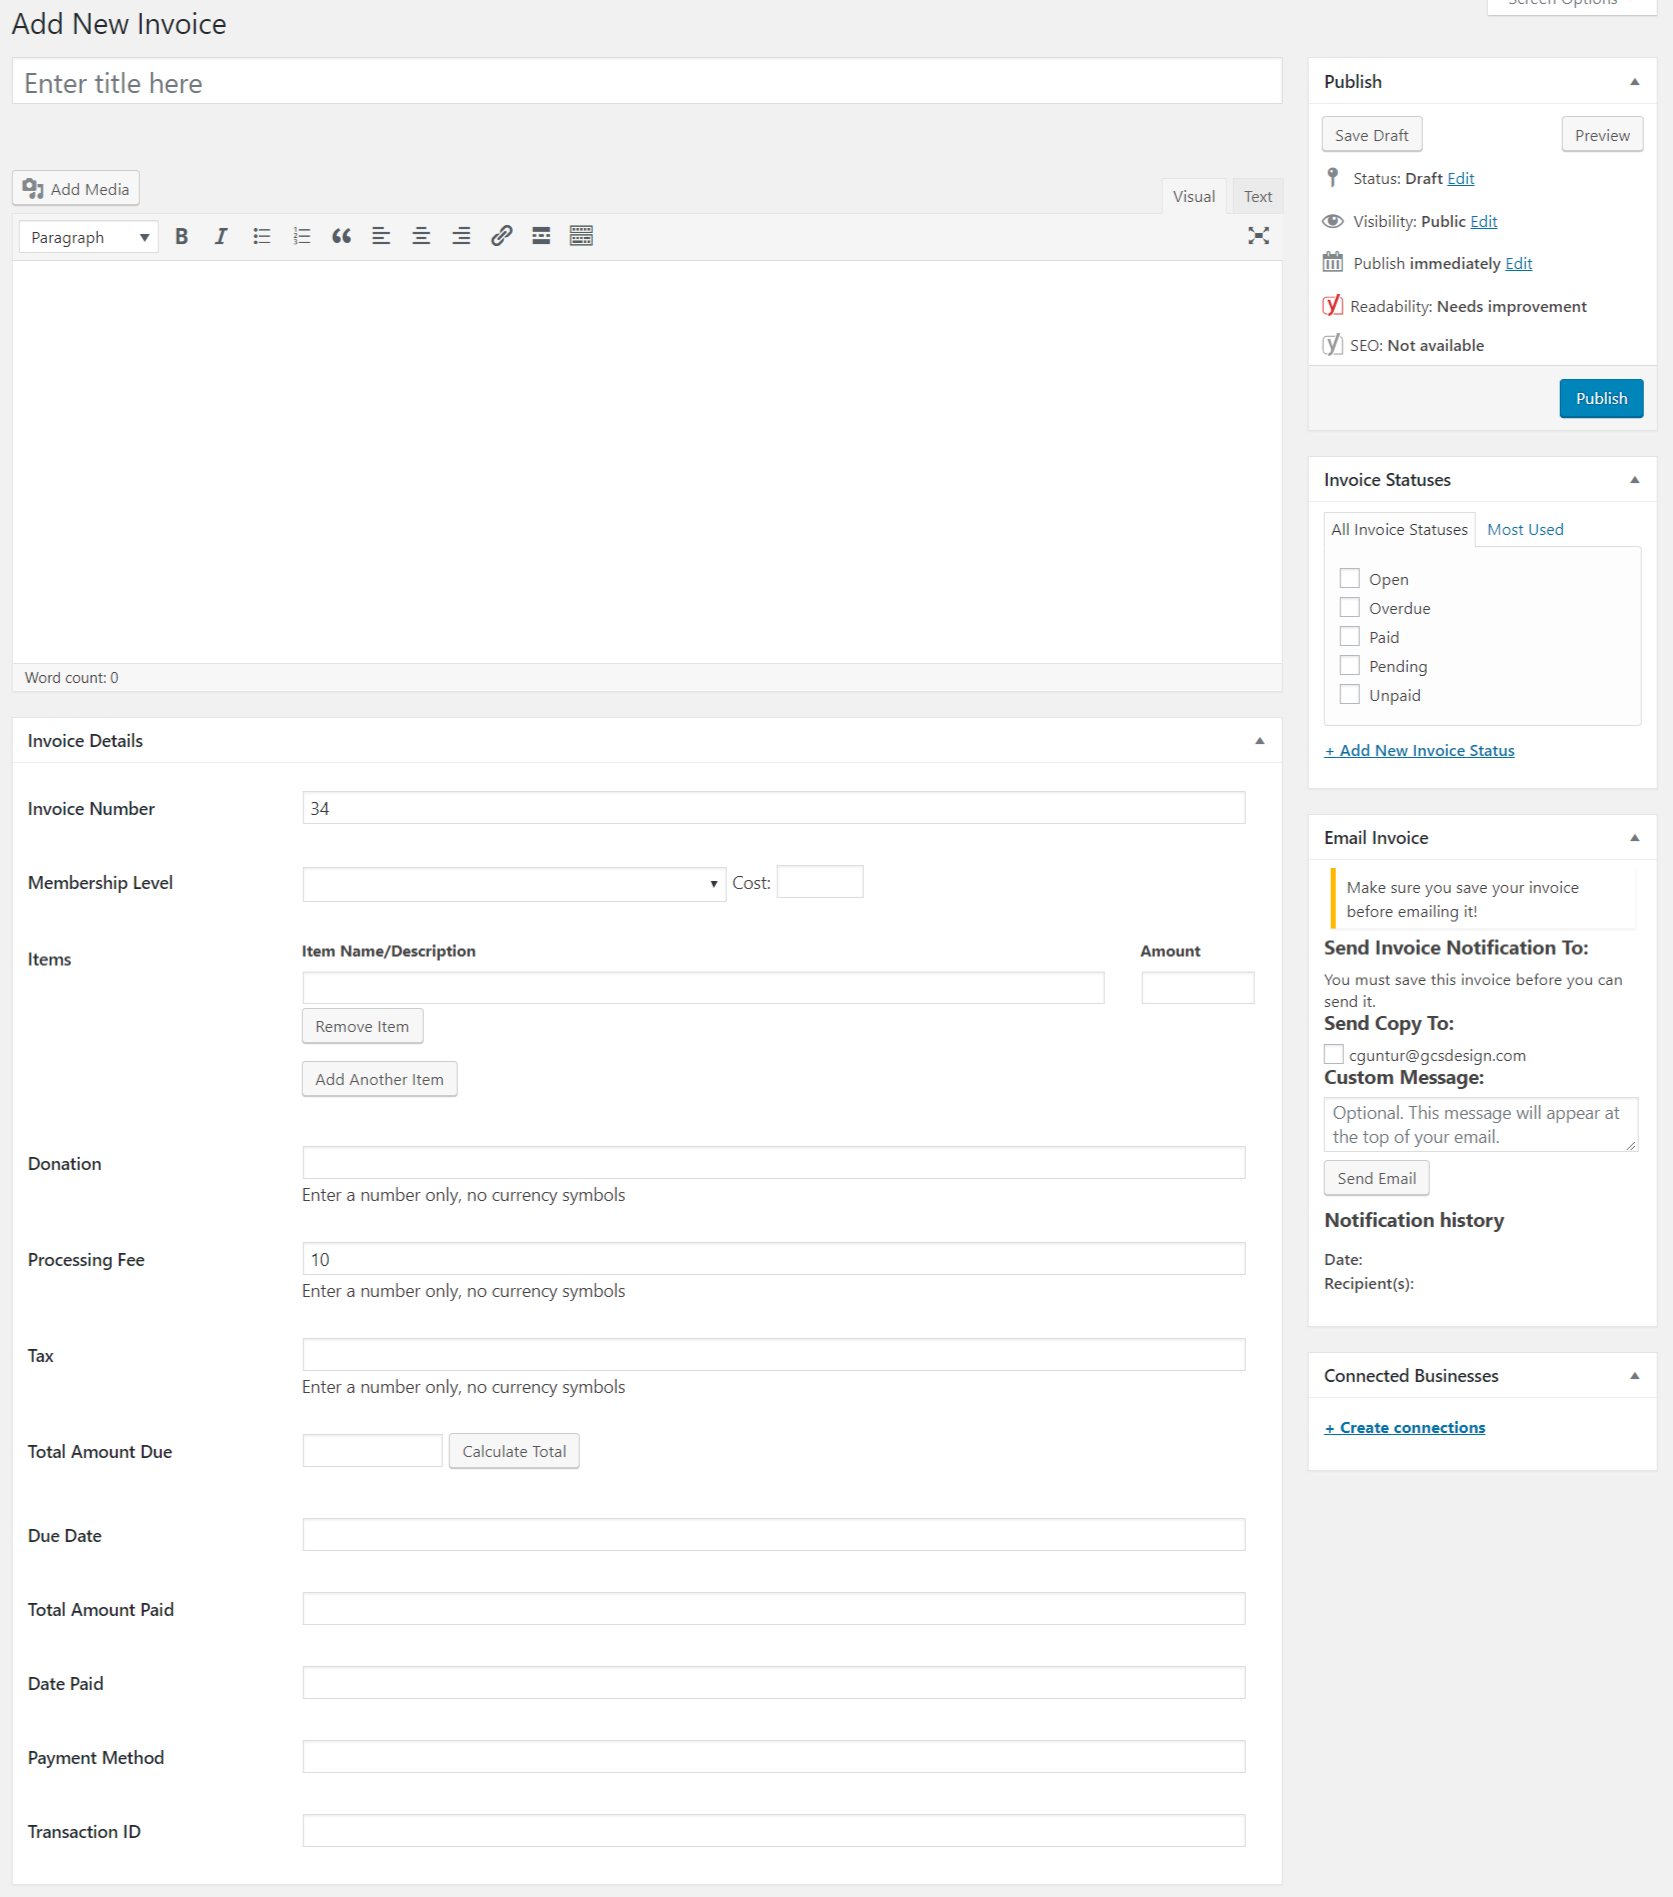Click the Remove Item button
The width and height of the screenshot is (1673, 1897).
[362, 1026]
